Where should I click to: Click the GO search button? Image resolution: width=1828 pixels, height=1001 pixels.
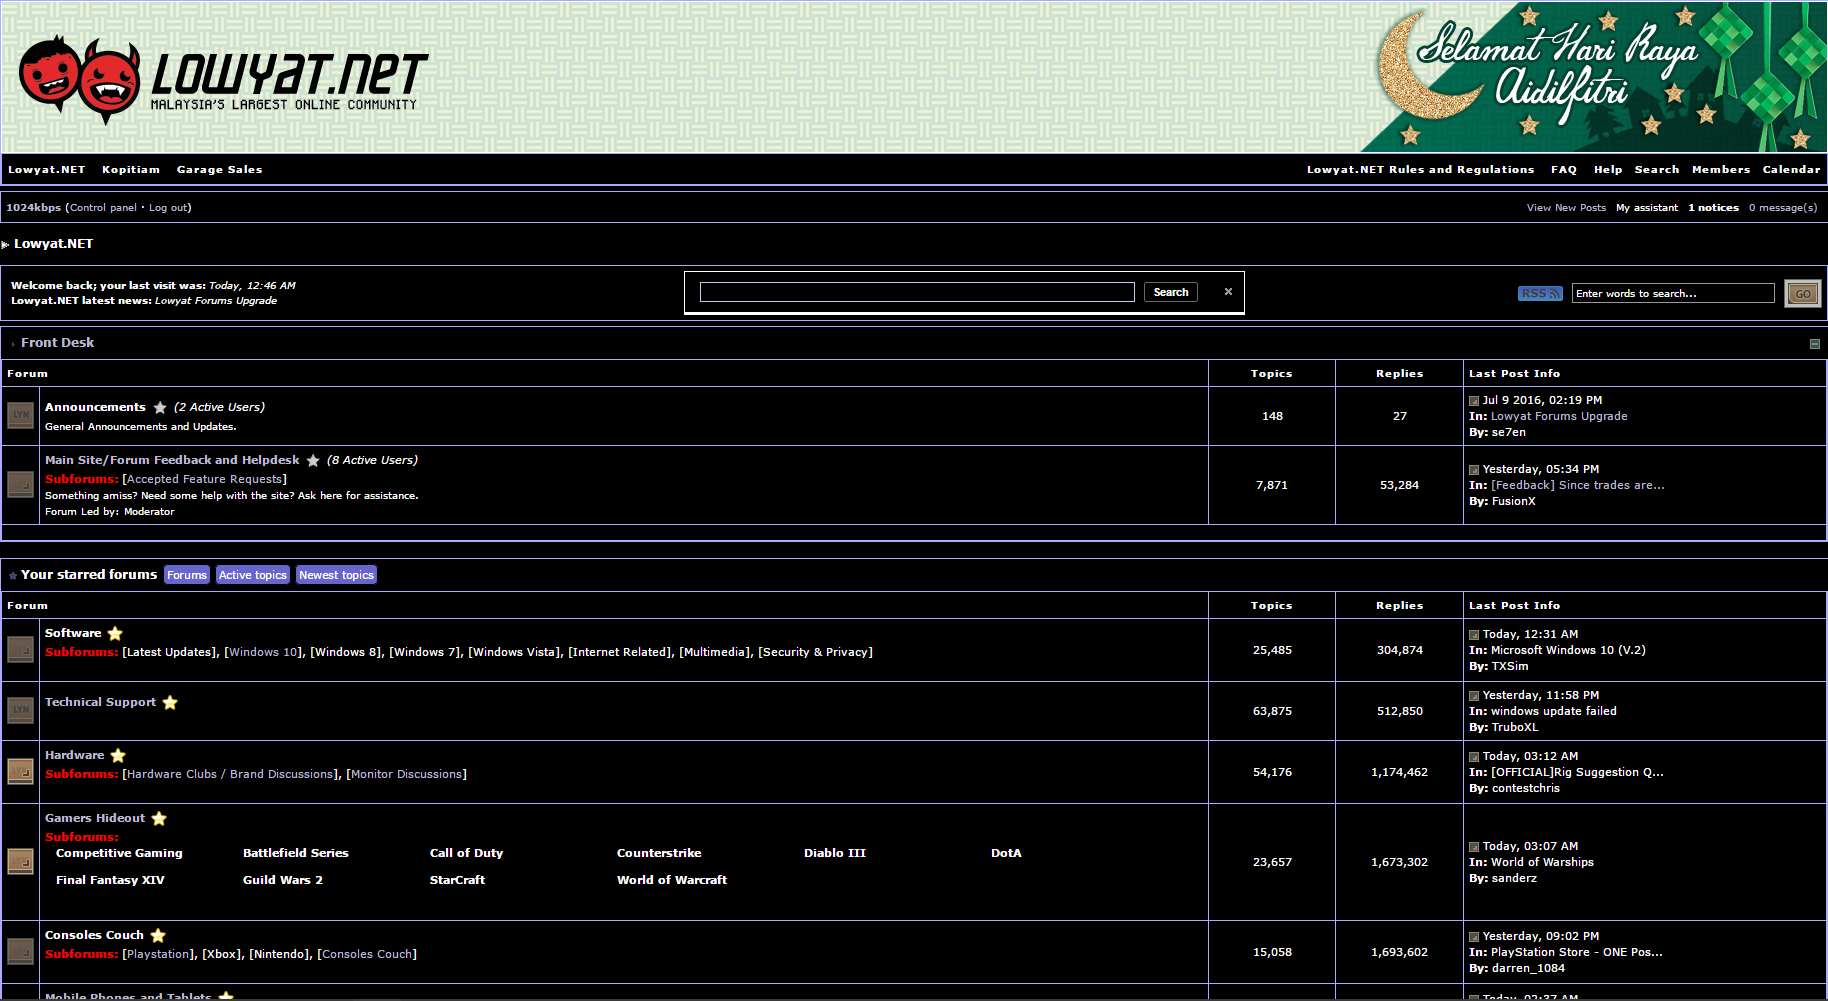(1803, 294)
